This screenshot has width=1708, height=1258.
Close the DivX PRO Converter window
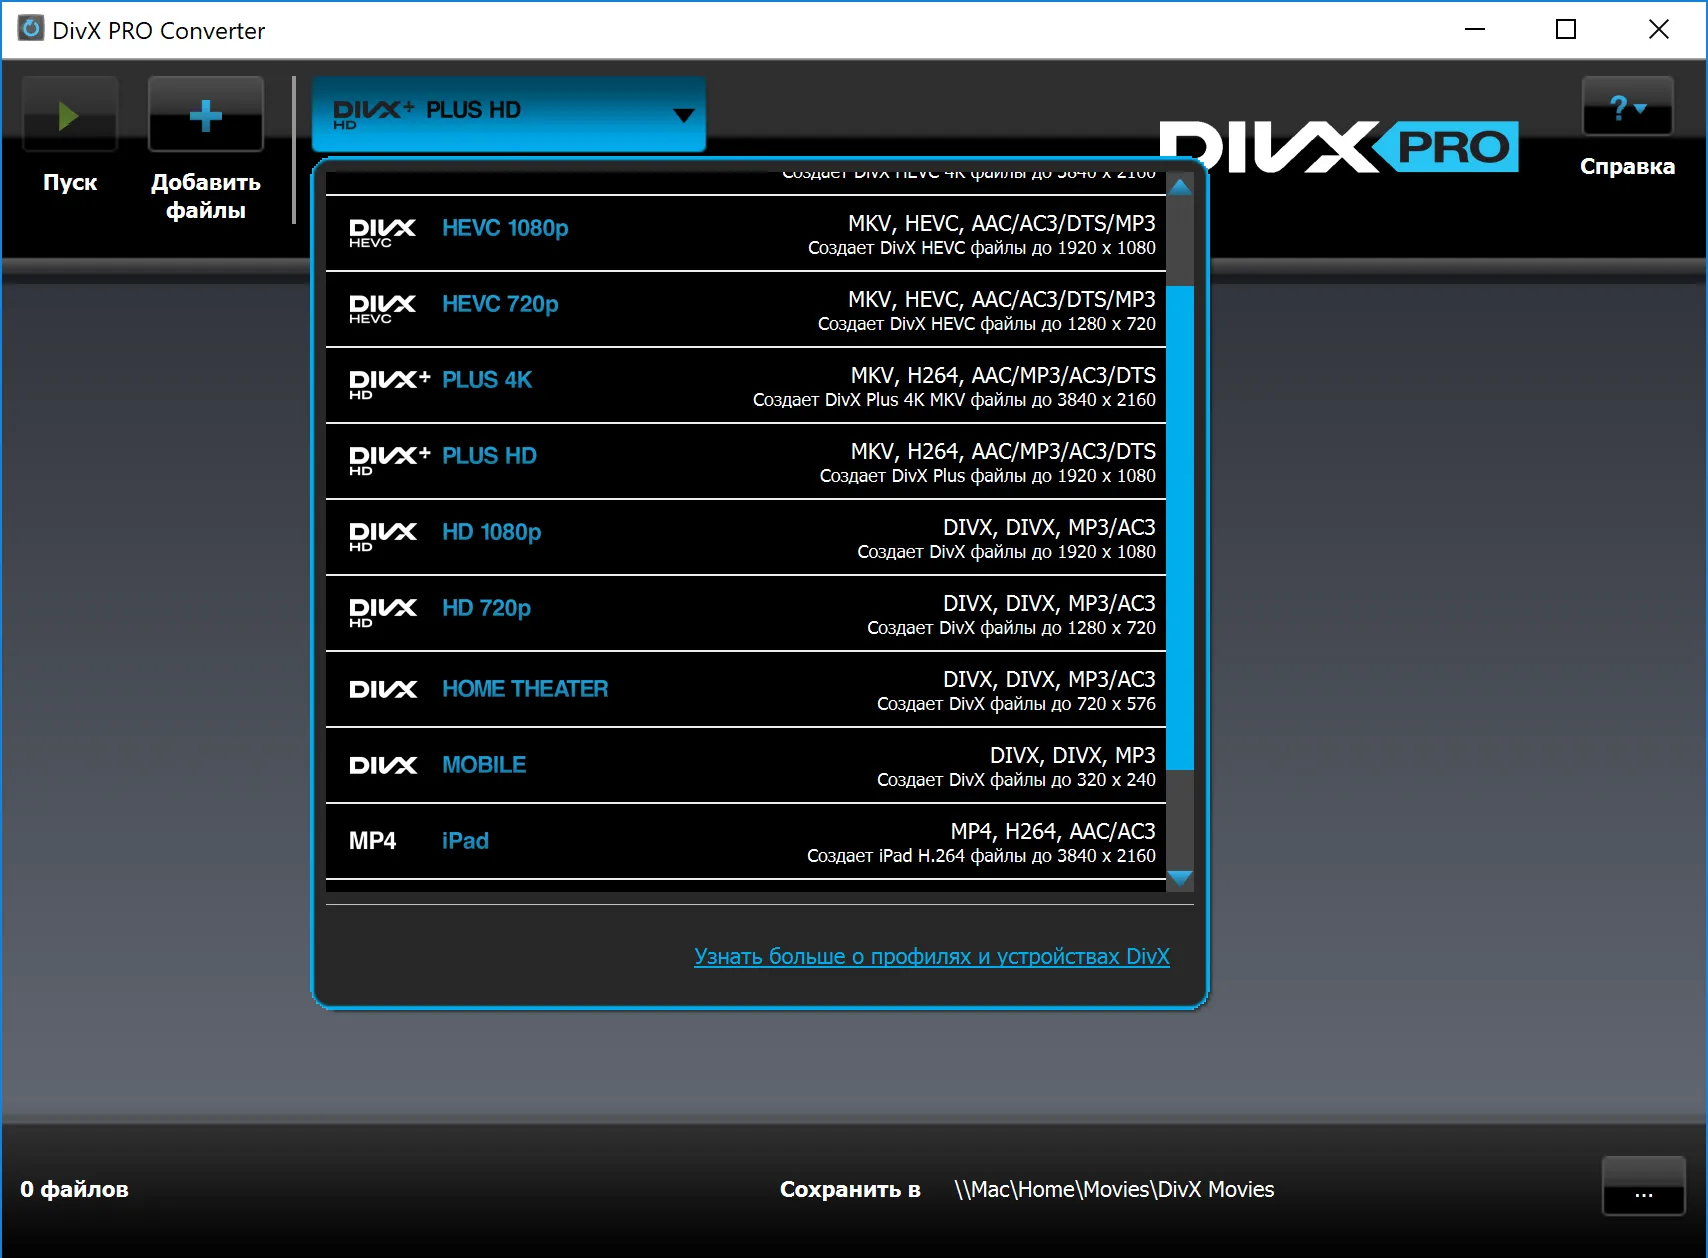point(1659,30)
